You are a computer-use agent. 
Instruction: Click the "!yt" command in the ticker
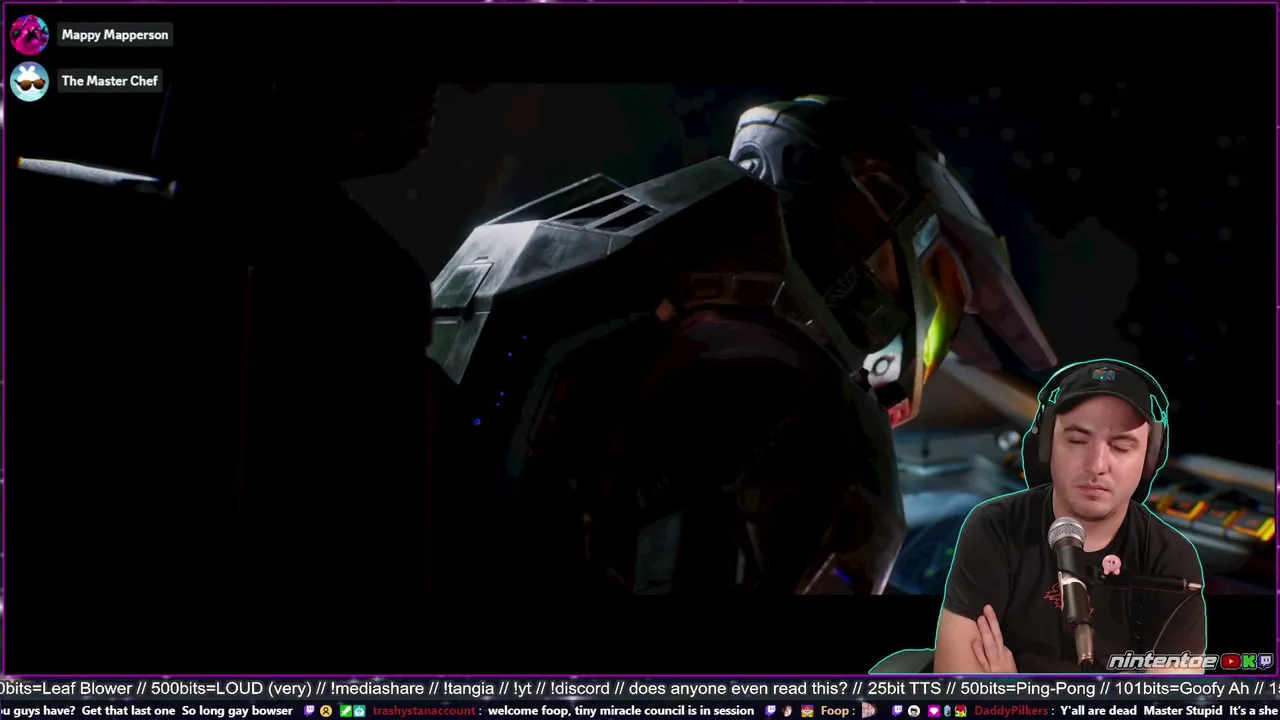pyautogui.click(x=522, y=689)
